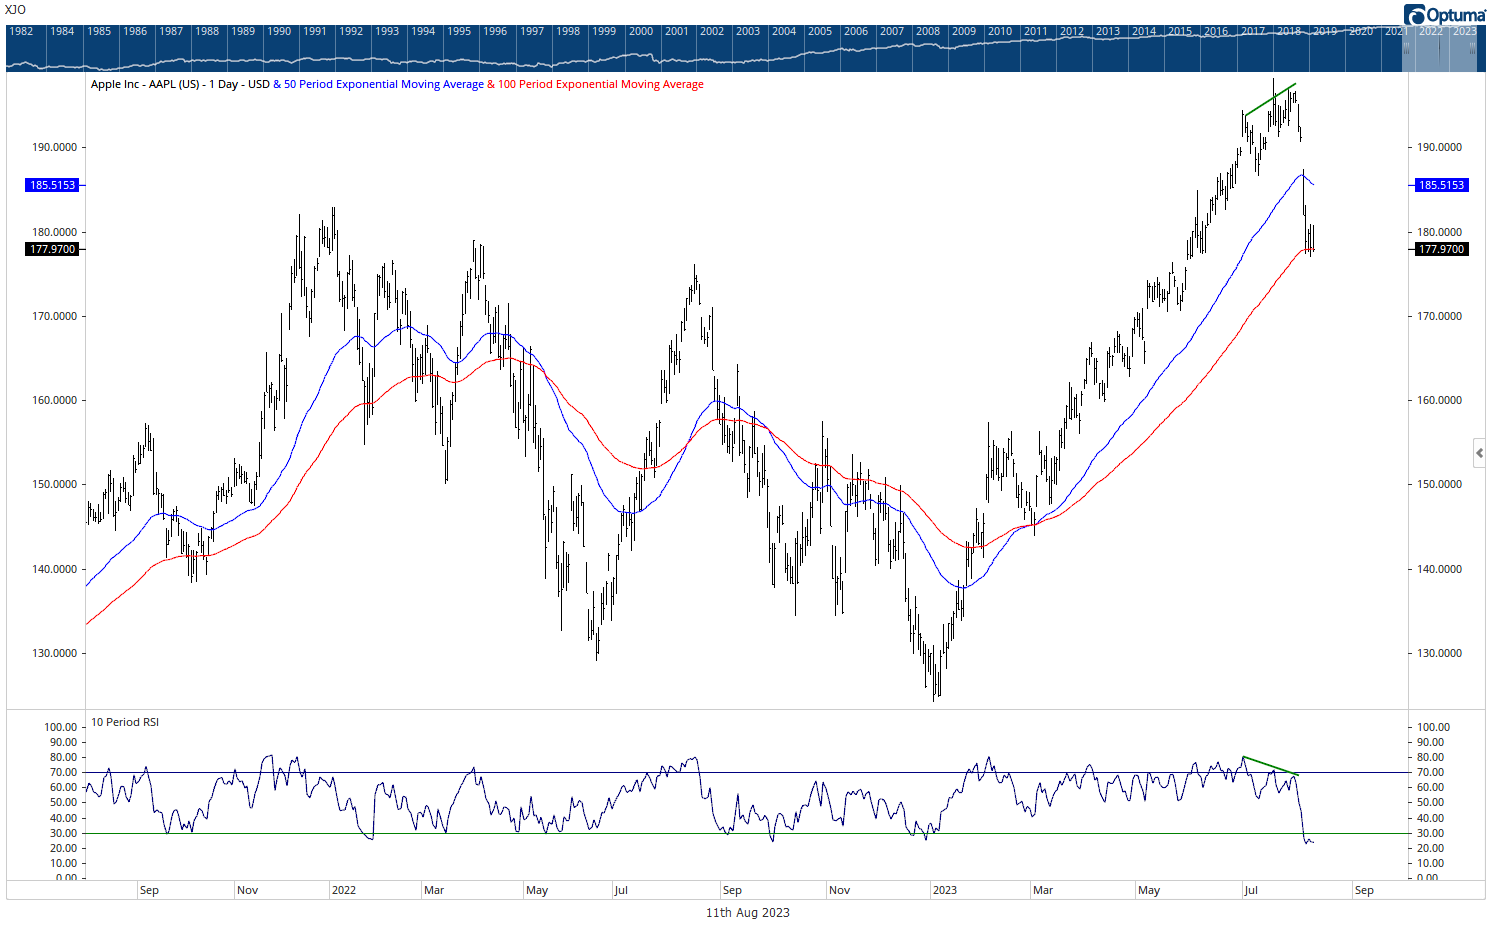This screenshot has height=932, width=1492.
Task: Grab the right handle of the timeline range selector
Action: click(1473, 48)
